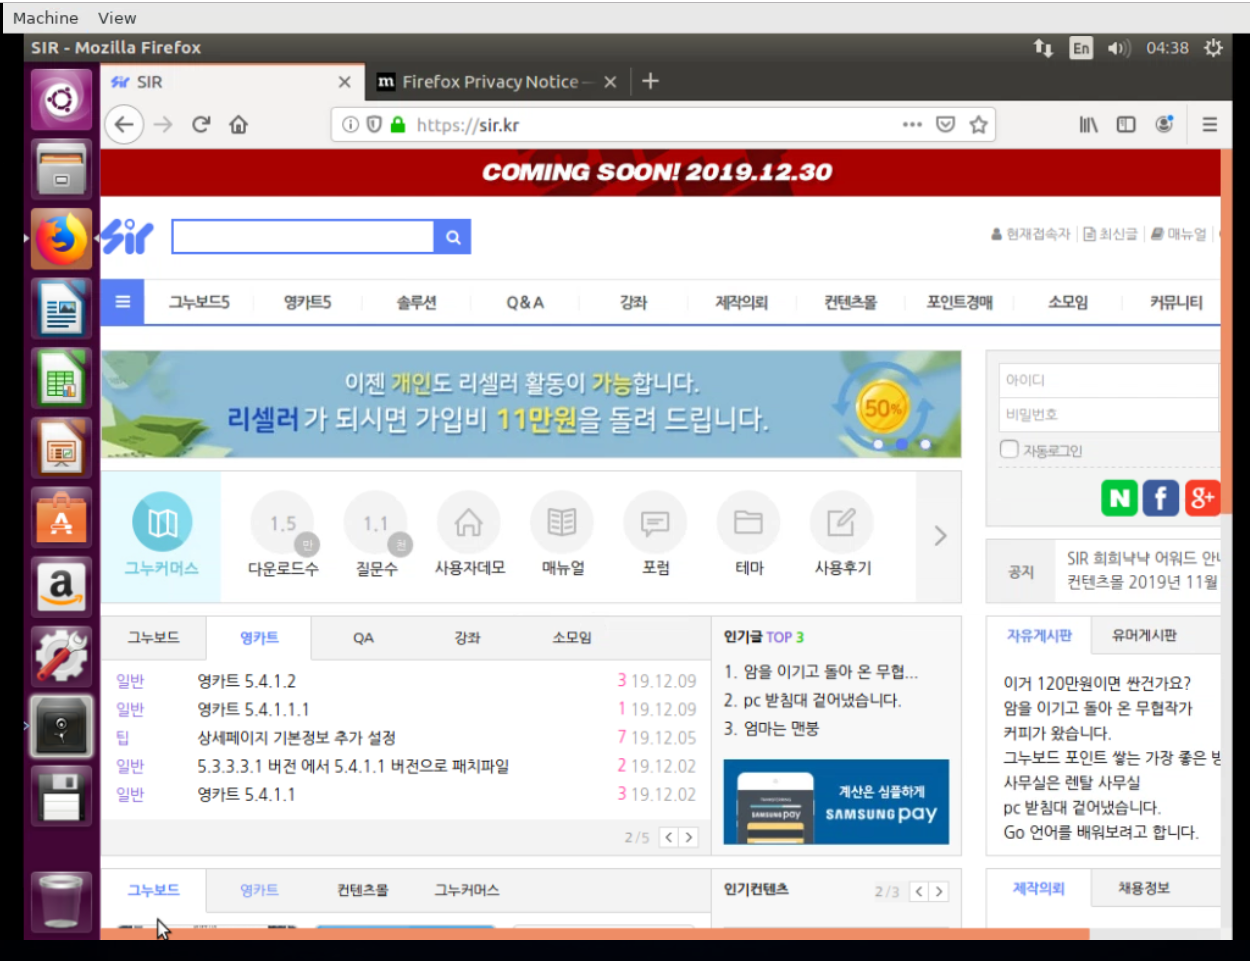This screenshot has width=1250, height=961.
Task: Toggle the Firefox sidebar view
Action: 1126,124
